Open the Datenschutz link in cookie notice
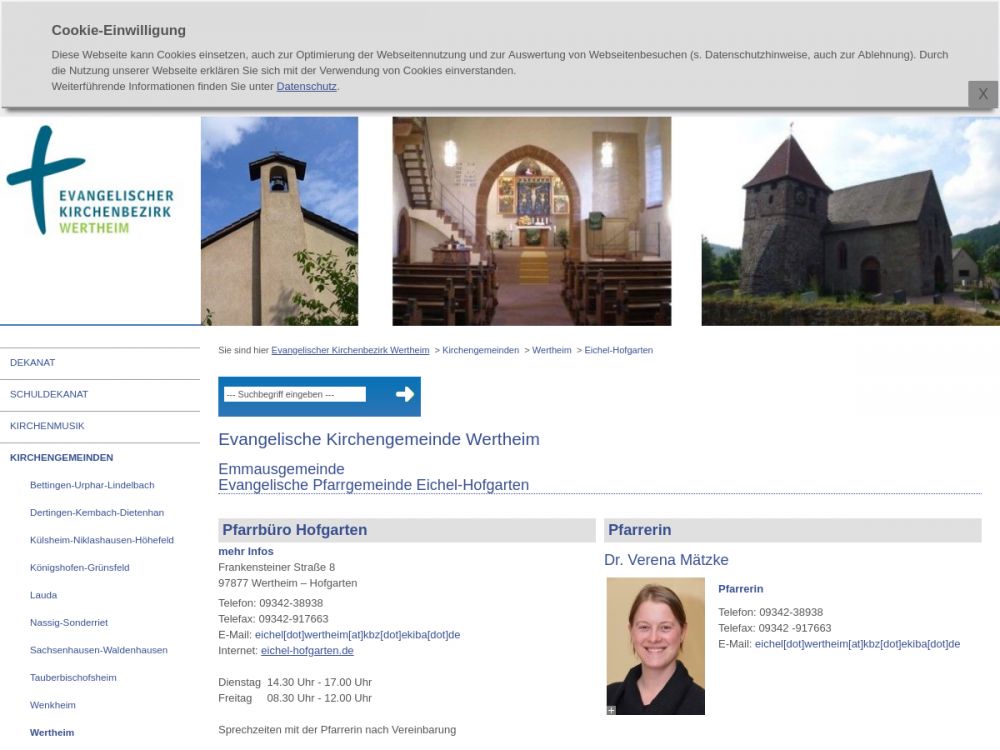 coord(306,87)
